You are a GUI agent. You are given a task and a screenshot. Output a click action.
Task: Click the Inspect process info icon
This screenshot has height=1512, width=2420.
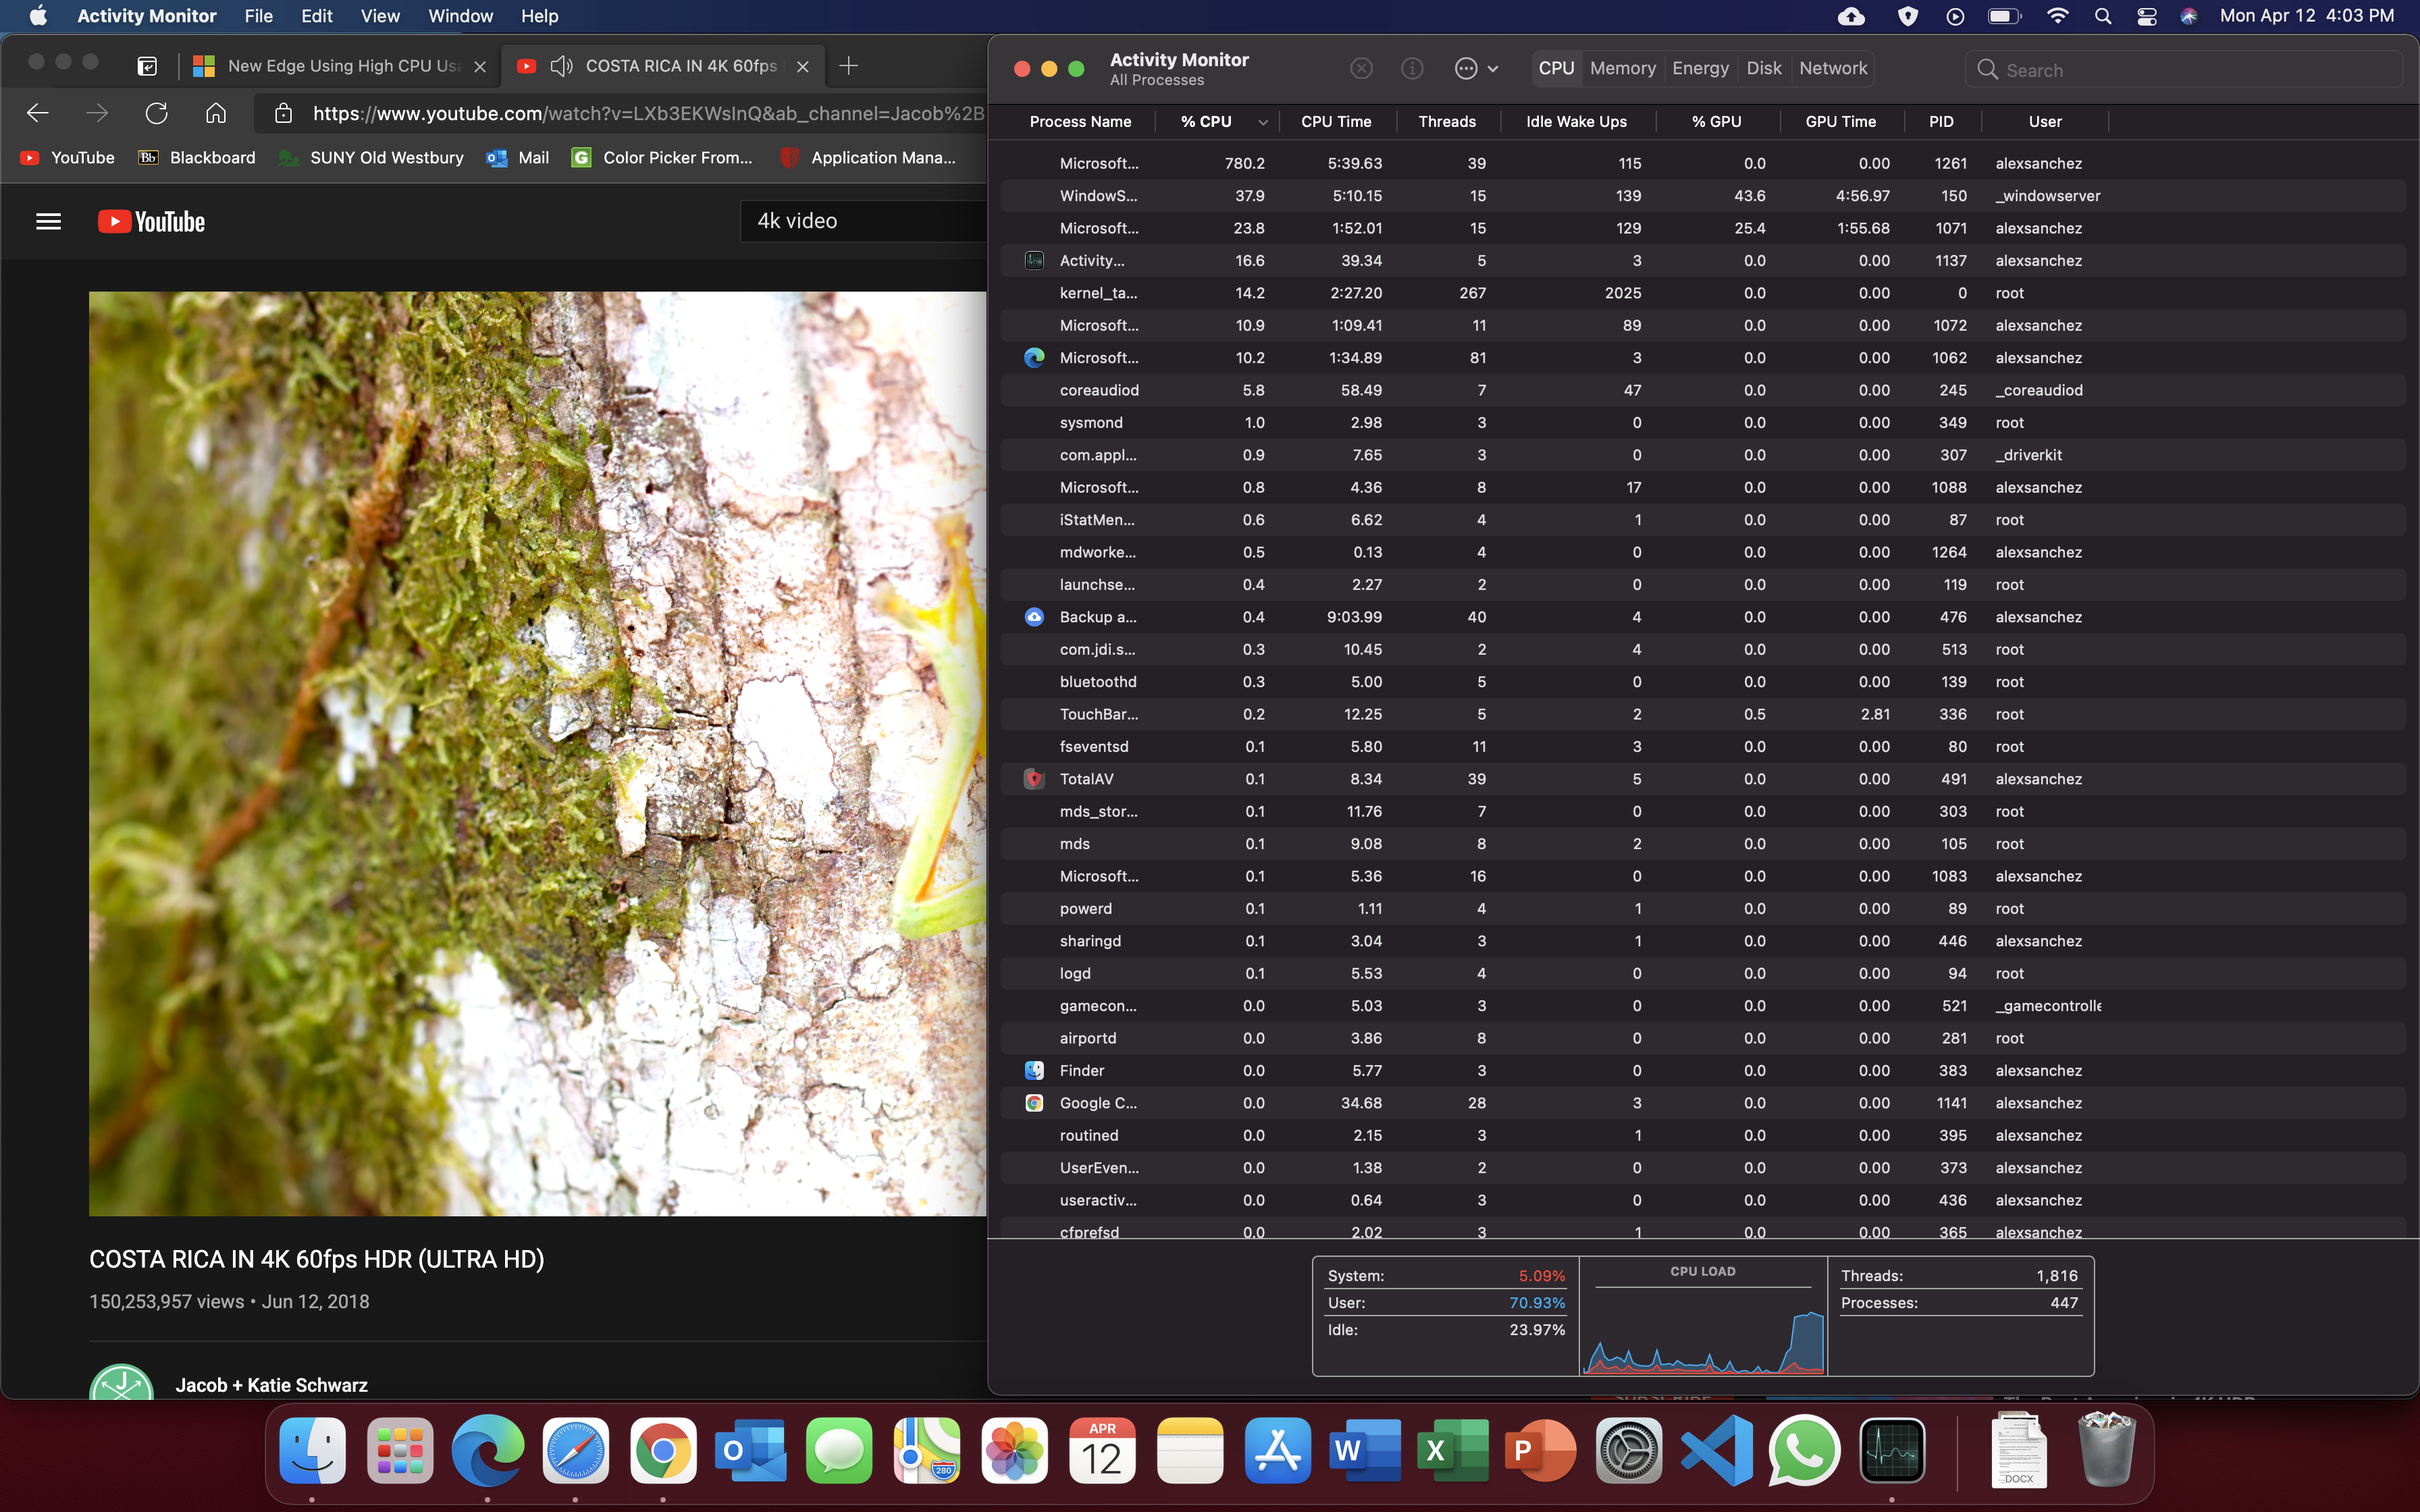pos(1412,68)
